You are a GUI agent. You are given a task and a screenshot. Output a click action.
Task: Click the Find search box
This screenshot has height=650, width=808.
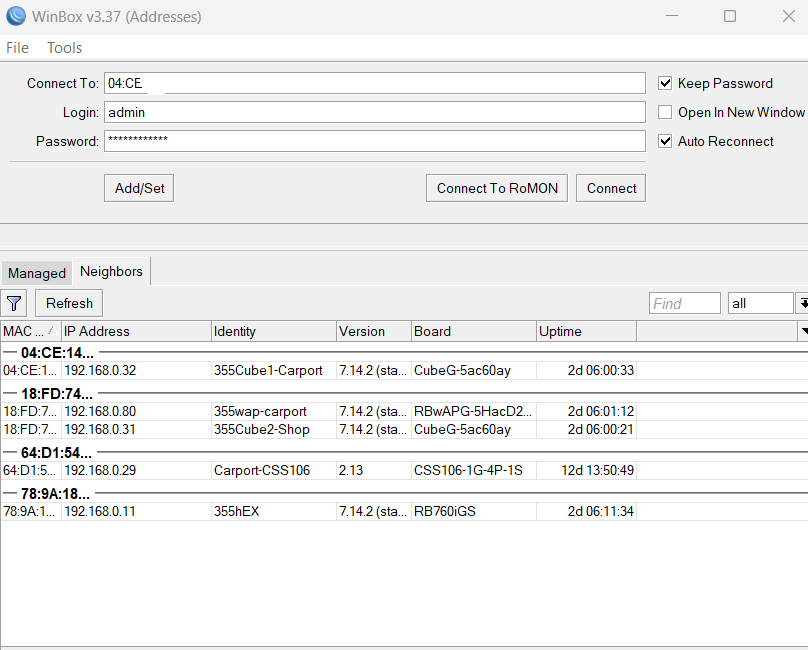click(x=685, y=303)
